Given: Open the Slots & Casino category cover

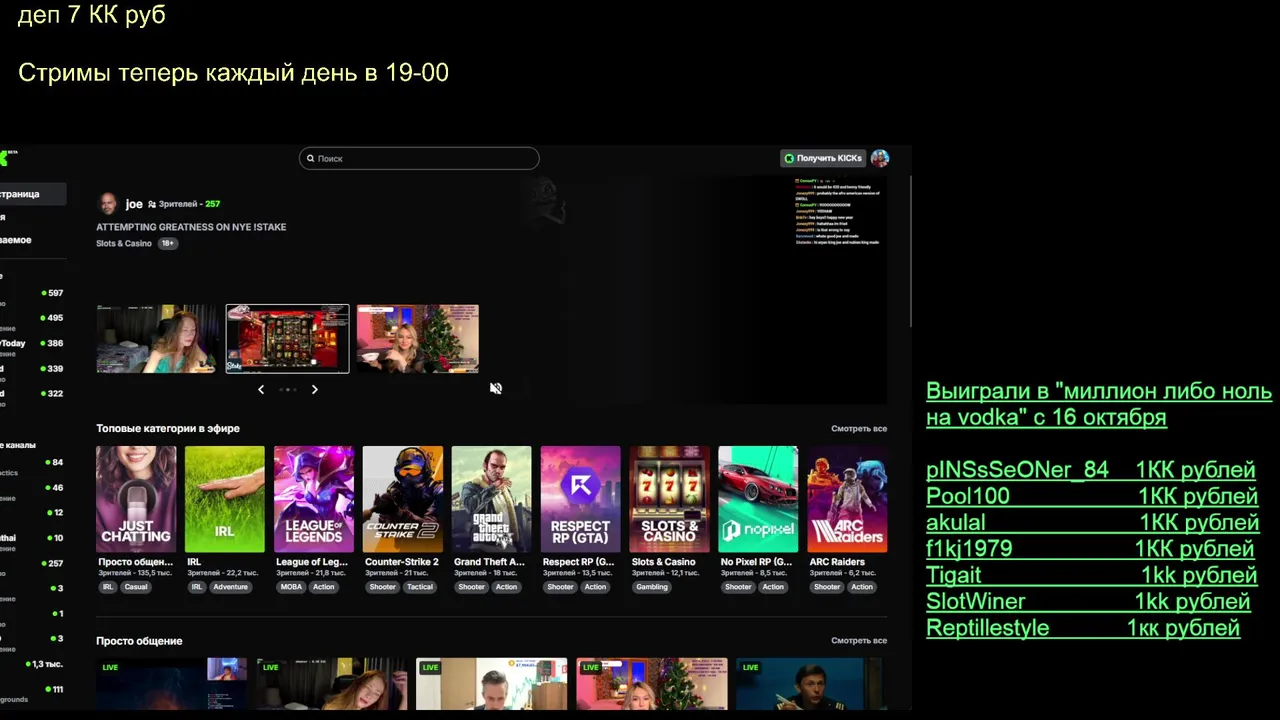Looking at the screenshot, I should [670, 499].
